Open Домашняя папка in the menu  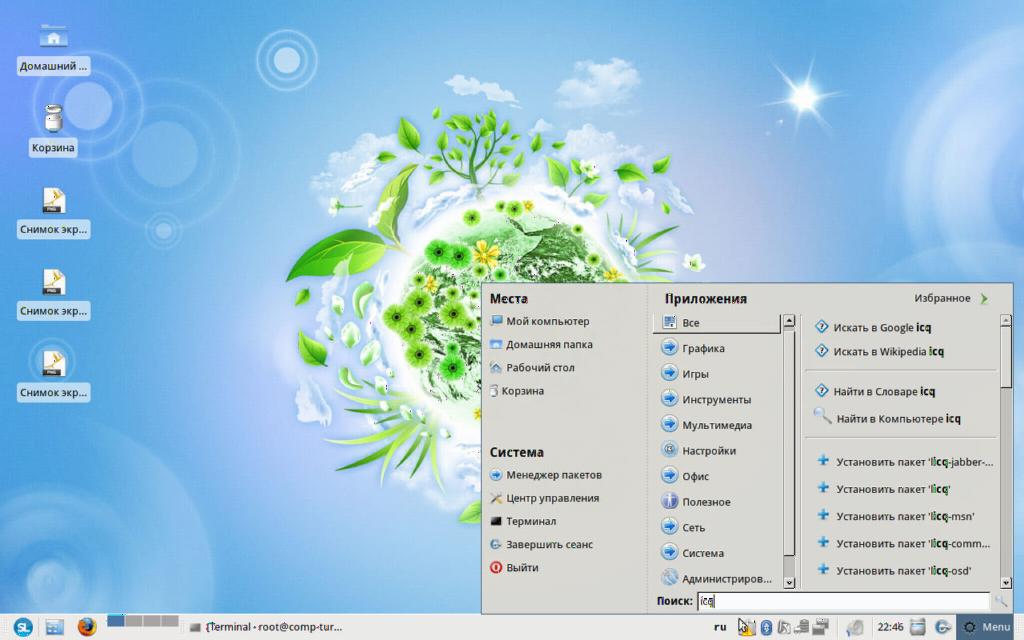pos(541,344)
